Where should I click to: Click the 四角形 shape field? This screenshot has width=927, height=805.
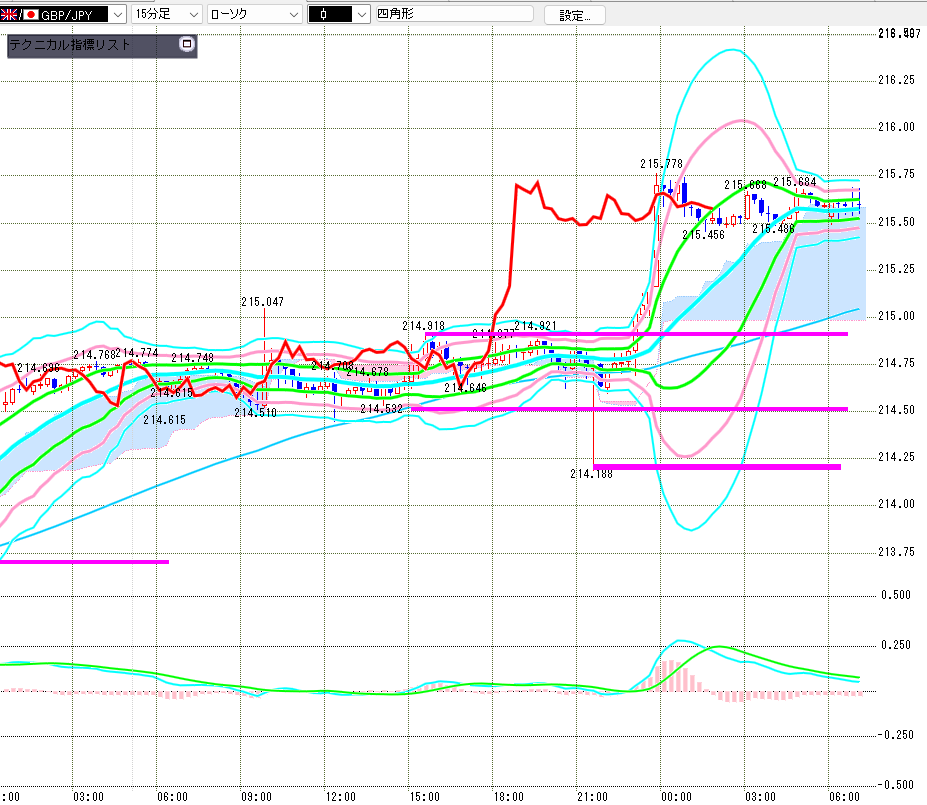click(455, 14)
